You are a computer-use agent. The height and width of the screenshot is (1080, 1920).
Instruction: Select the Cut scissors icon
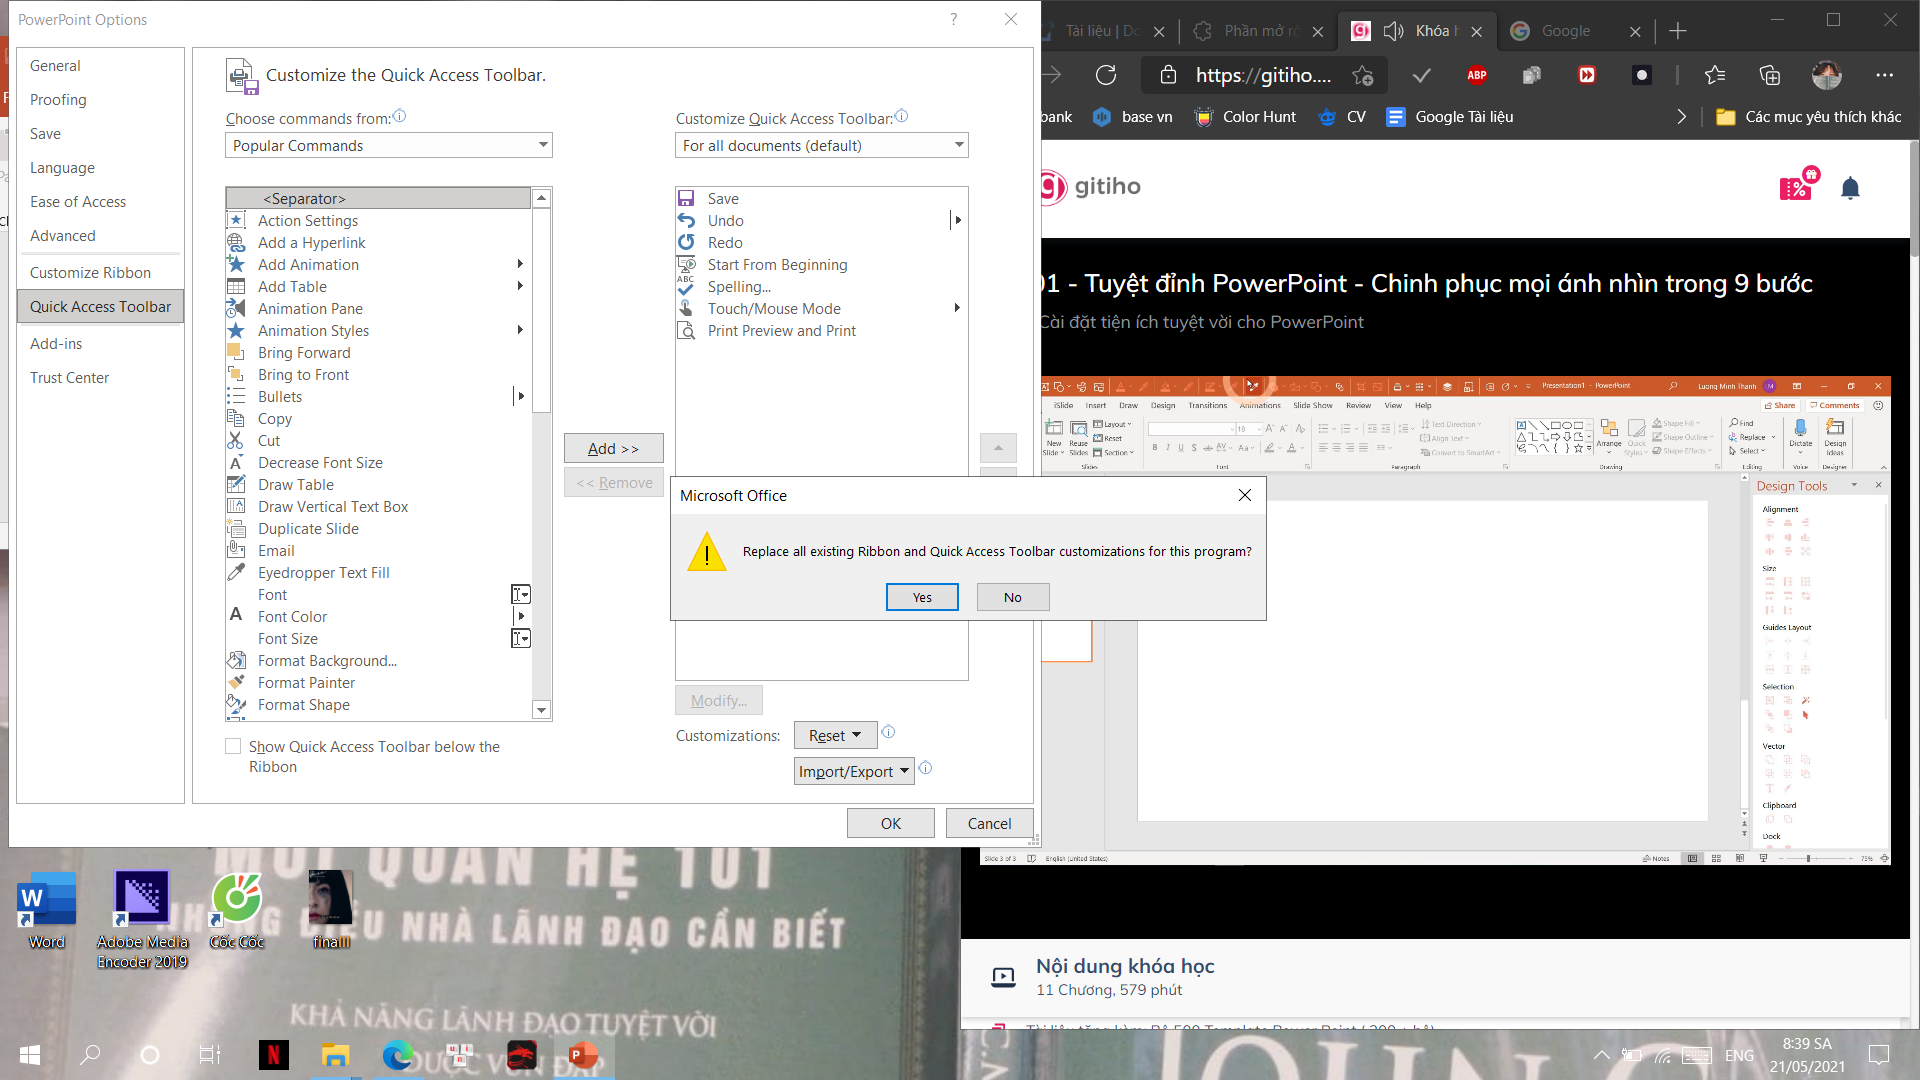tap(236, 440)
